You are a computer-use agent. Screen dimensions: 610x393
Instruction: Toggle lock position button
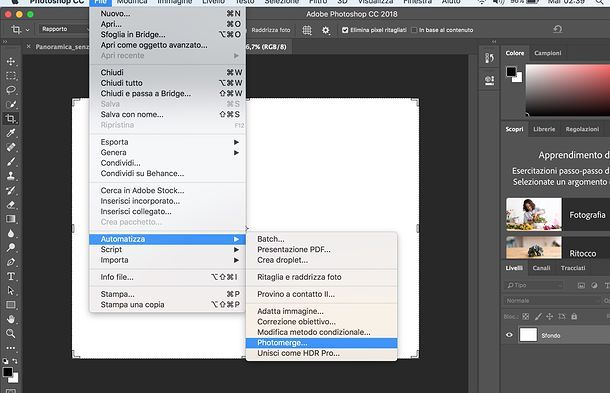(x=550, y=317)
